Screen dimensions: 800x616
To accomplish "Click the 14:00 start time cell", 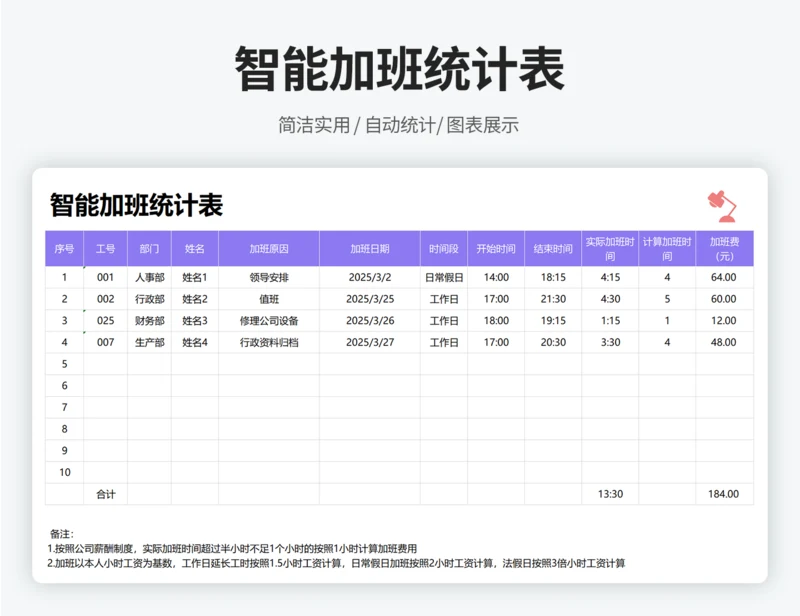I will (496, 277).
